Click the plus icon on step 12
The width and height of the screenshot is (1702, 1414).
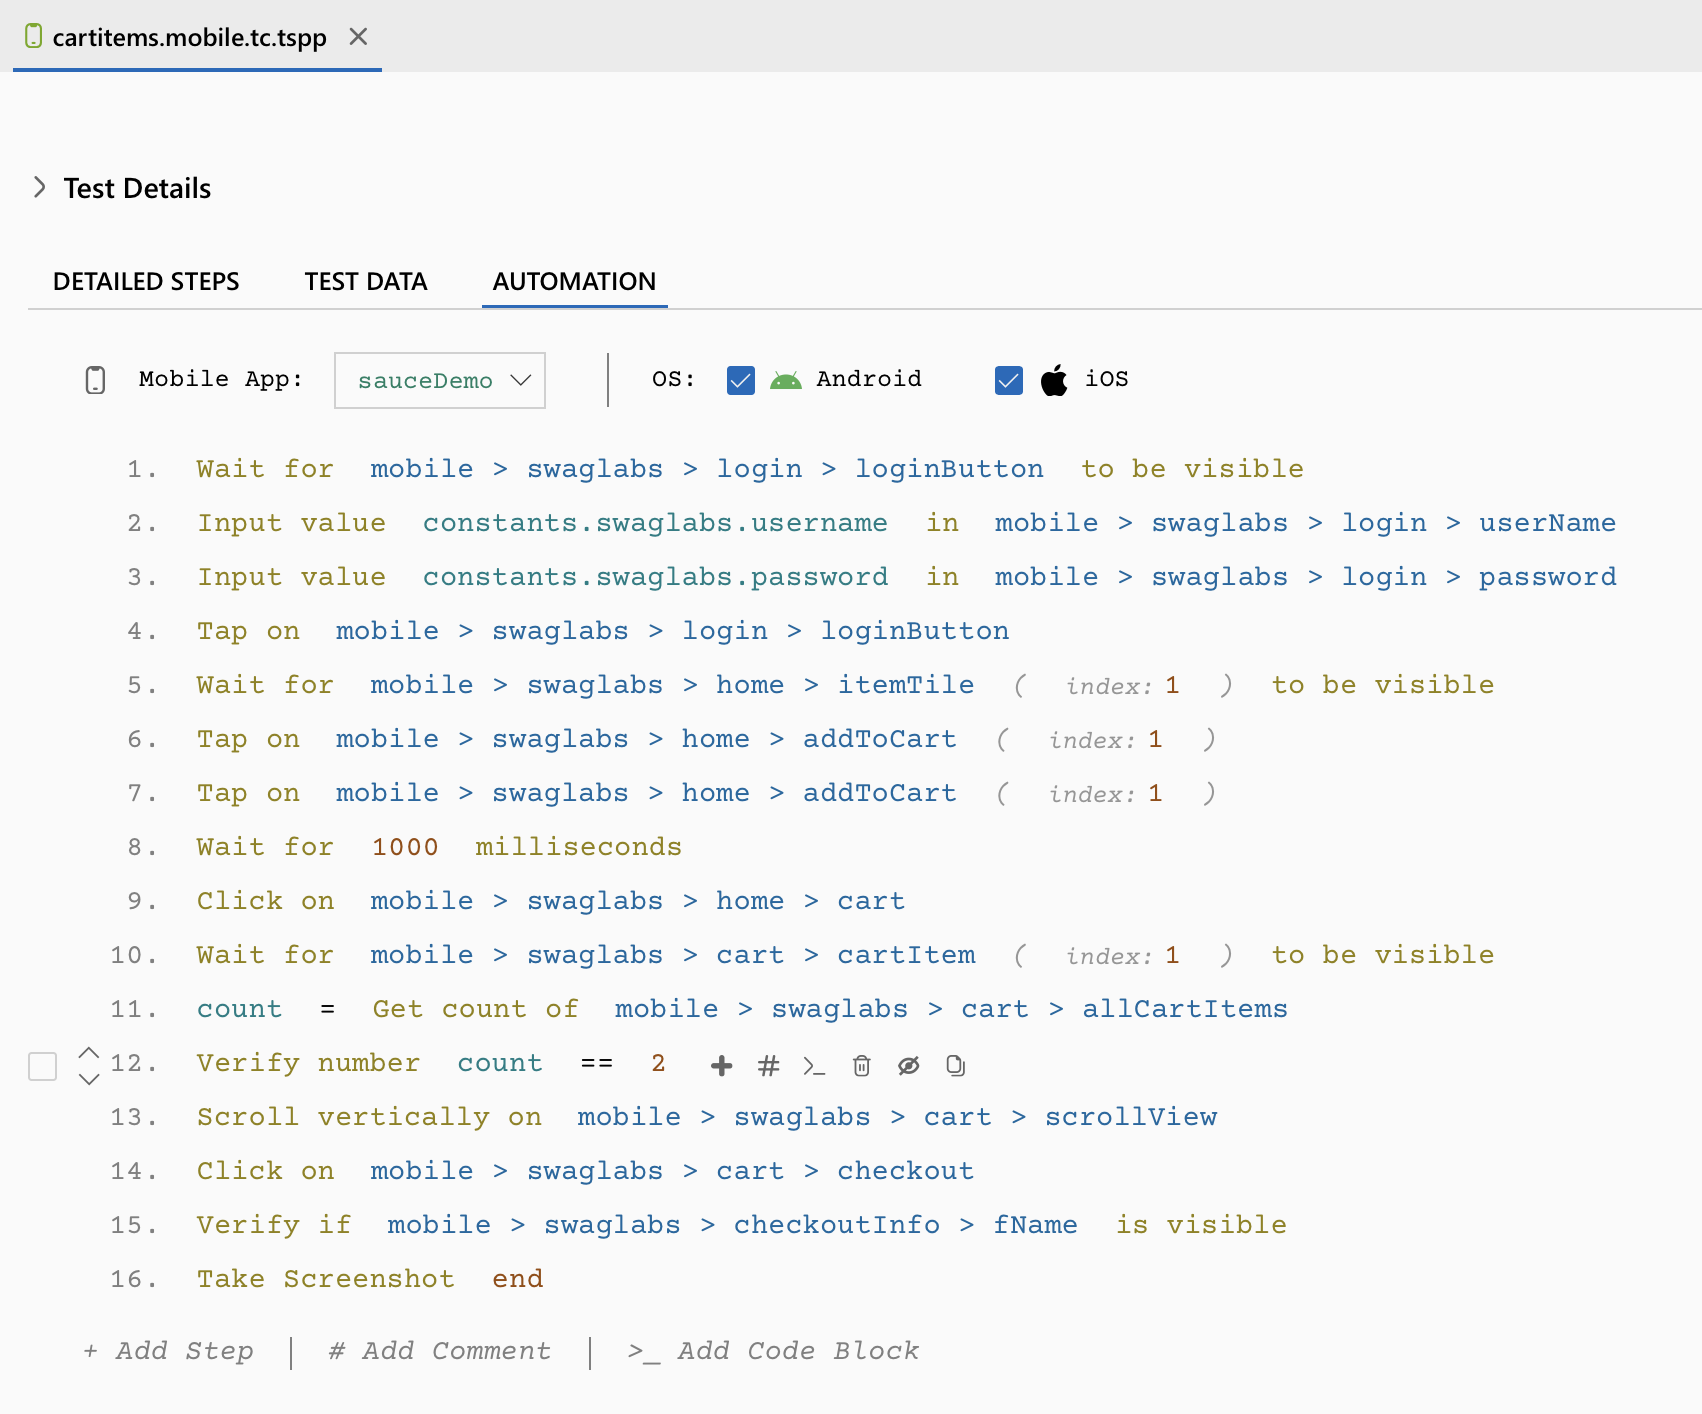coord(721,1066)
